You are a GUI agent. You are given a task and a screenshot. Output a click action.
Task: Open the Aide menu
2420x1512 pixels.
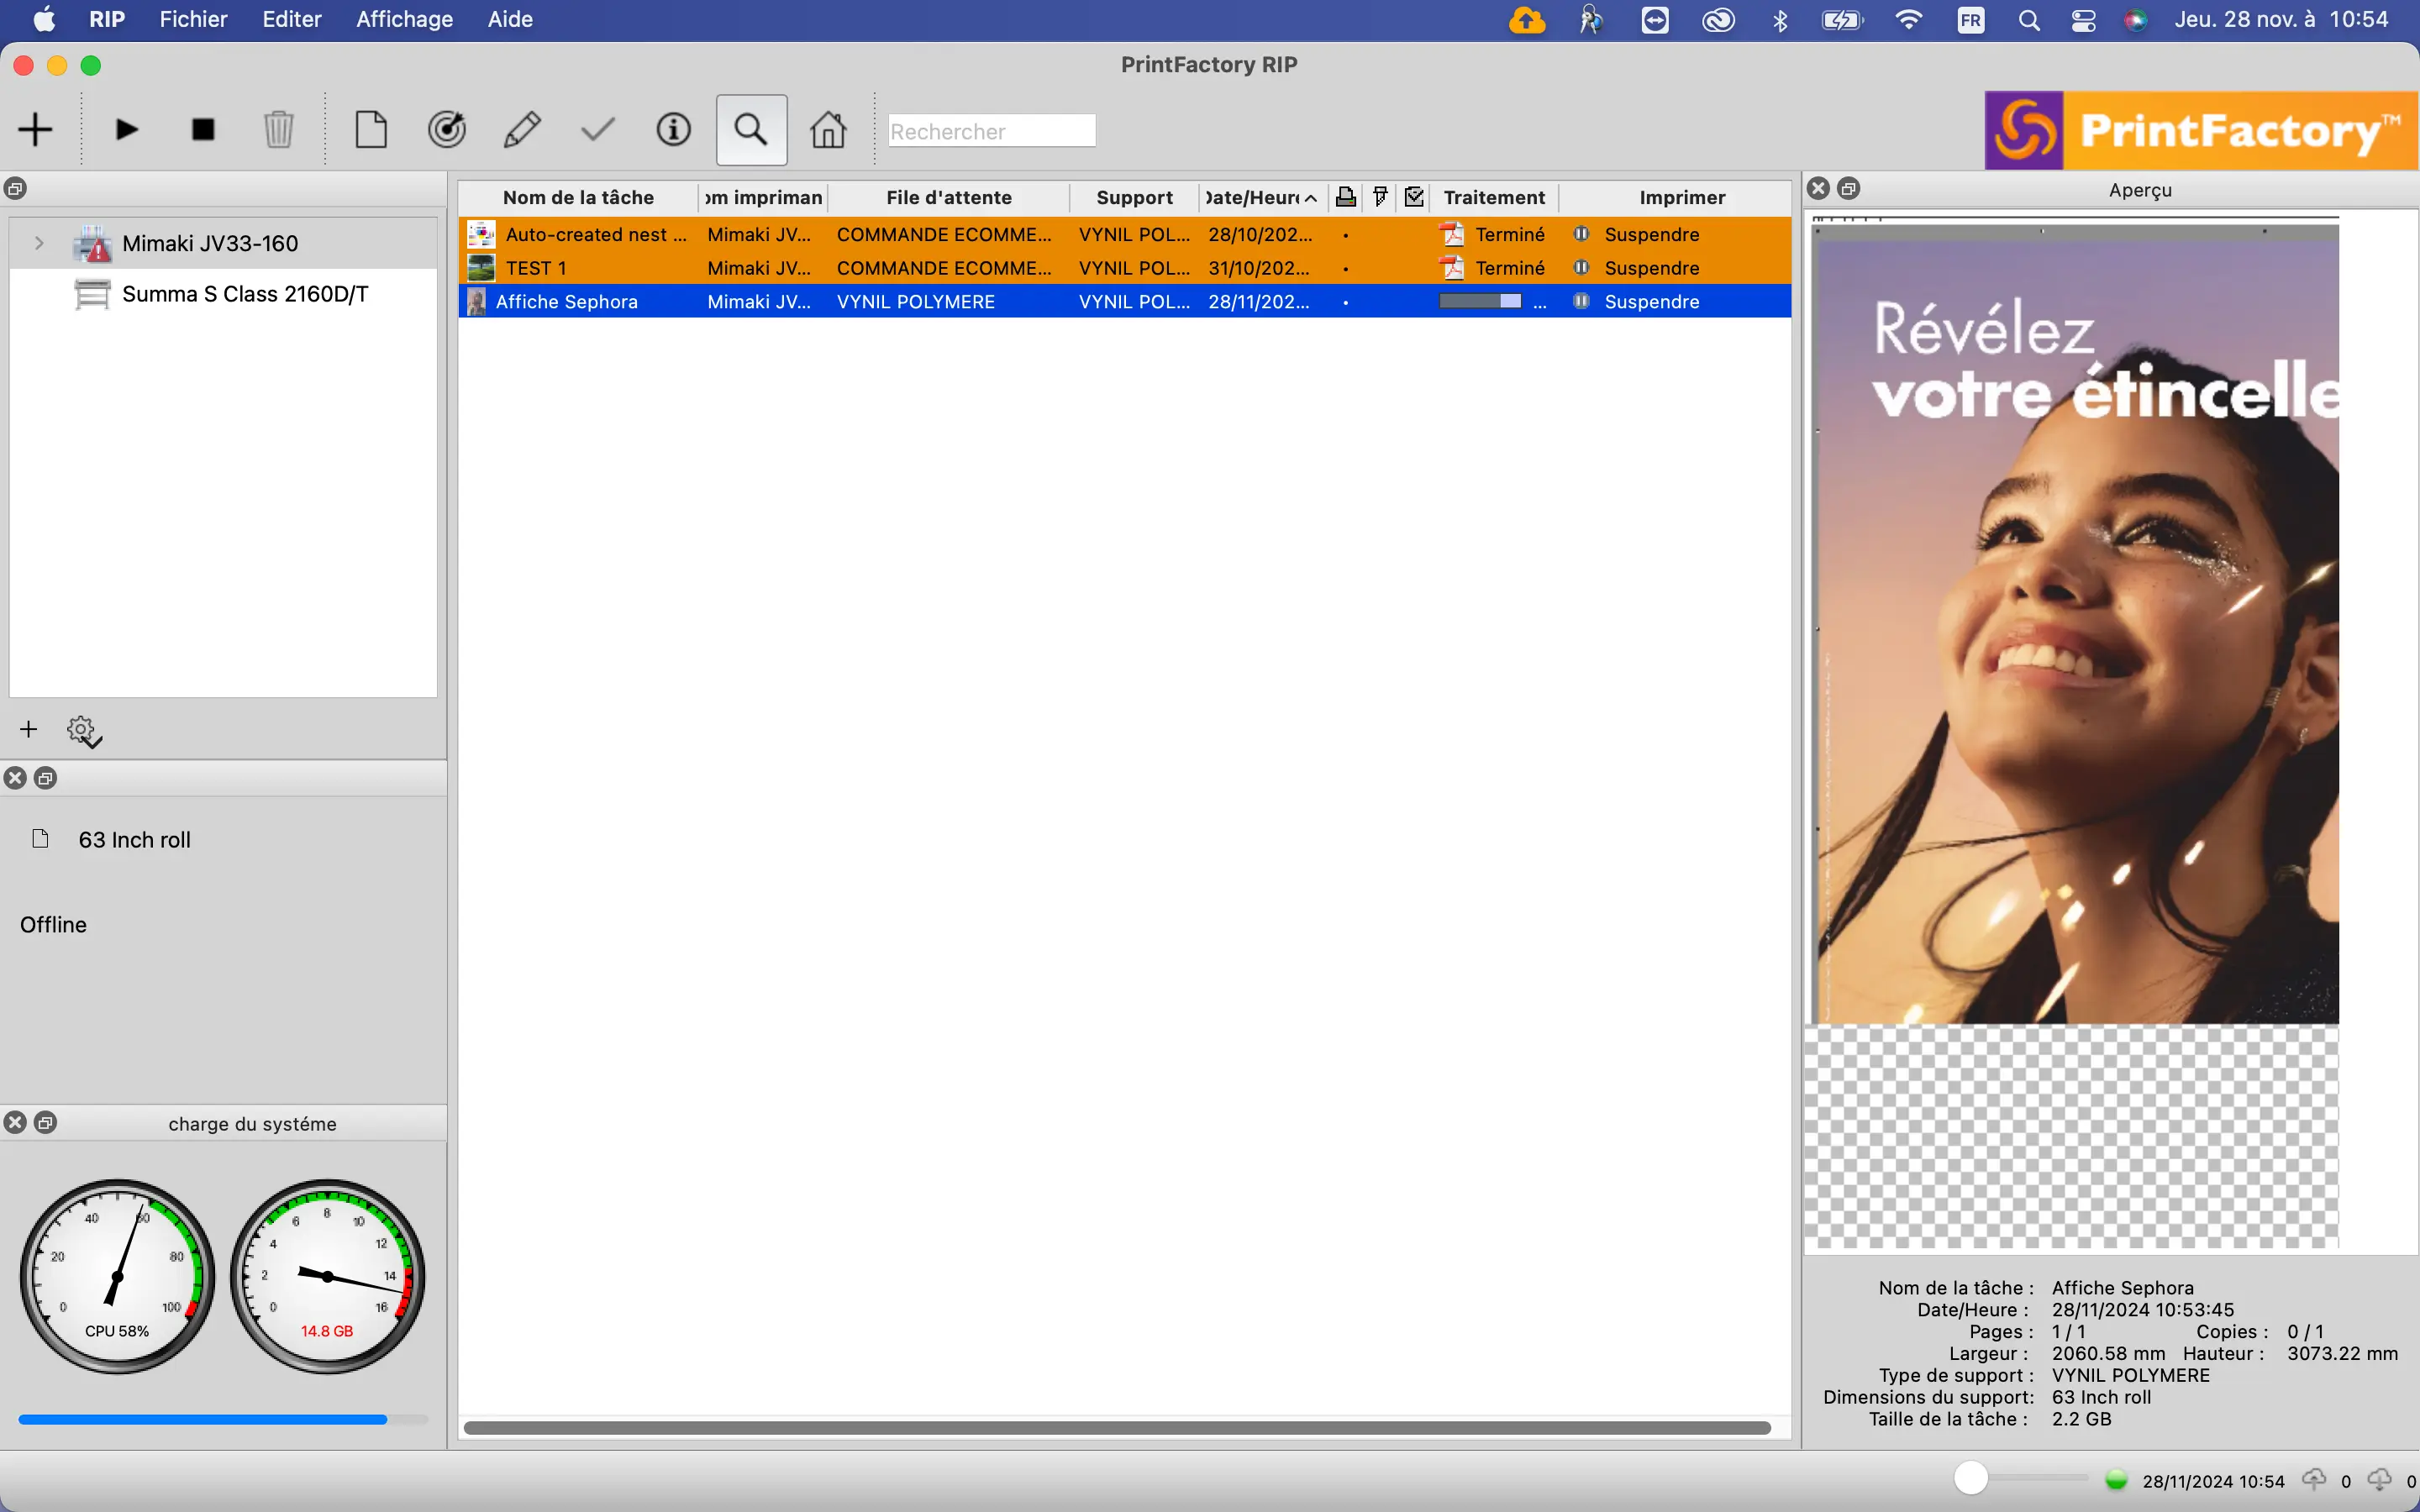pyautogui.click(x=510, y=19)
